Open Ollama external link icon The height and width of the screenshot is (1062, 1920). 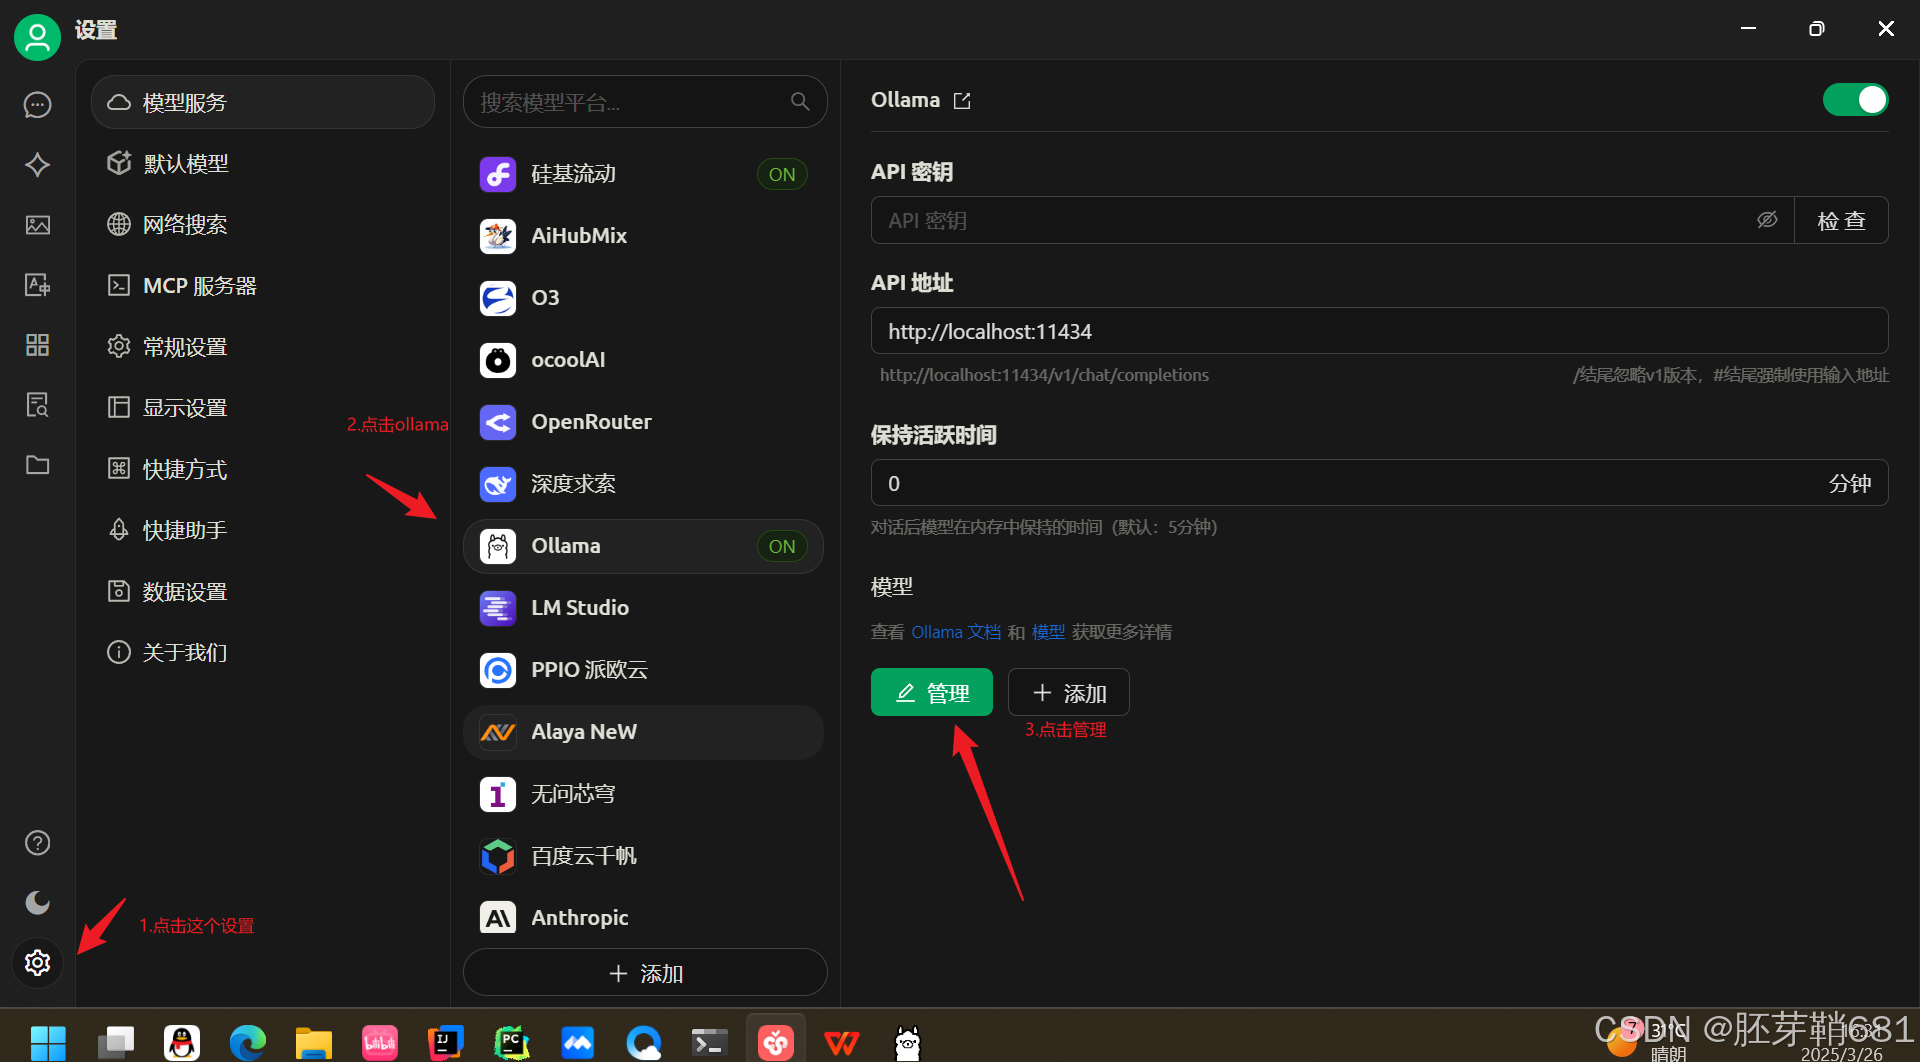point(962,101)
